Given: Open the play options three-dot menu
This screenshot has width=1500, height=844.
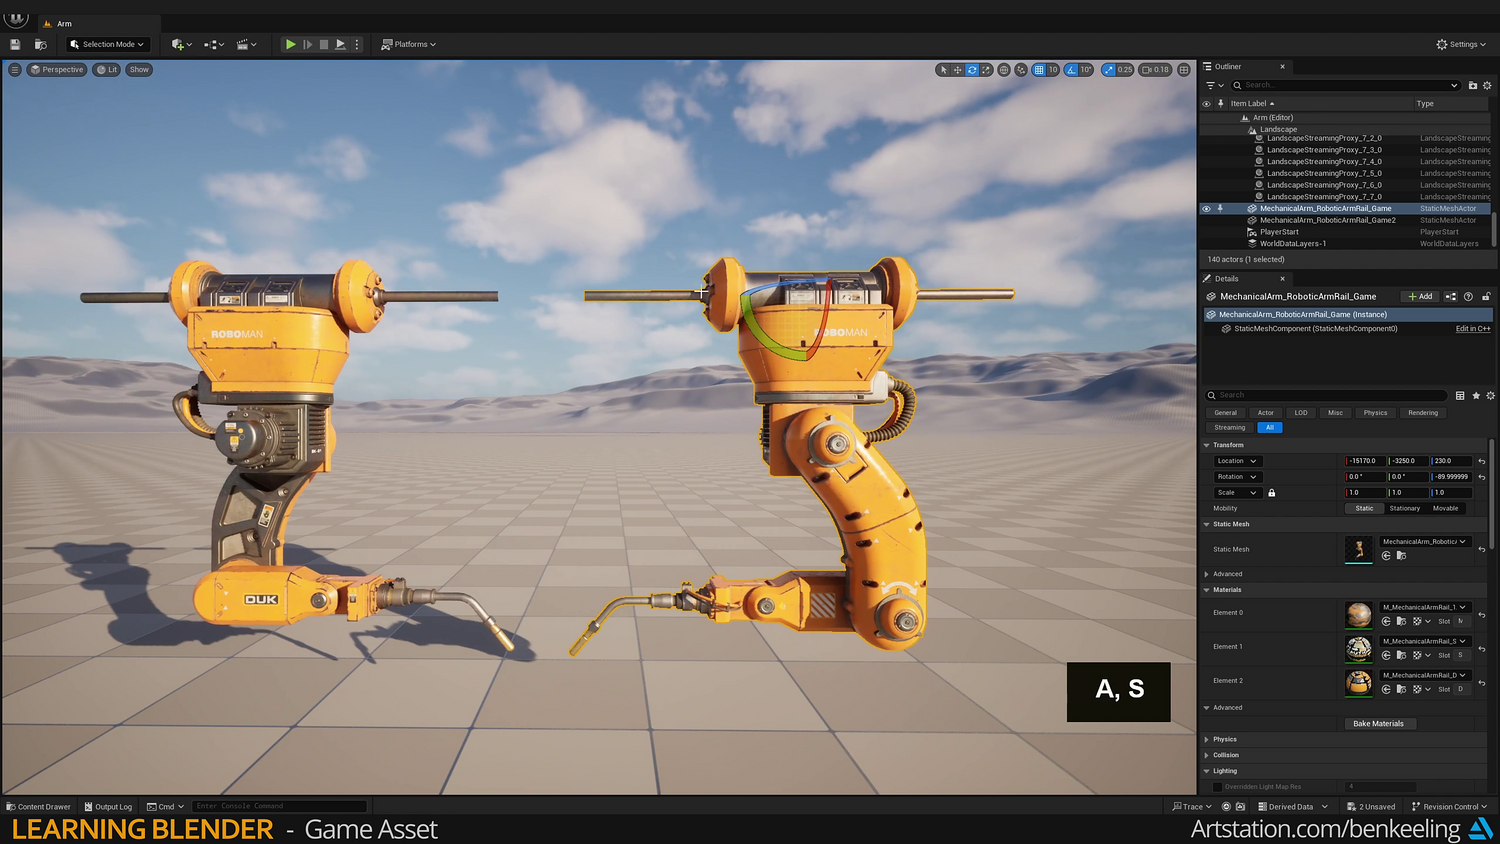Looking at the screenshot, I should (356, 44).
